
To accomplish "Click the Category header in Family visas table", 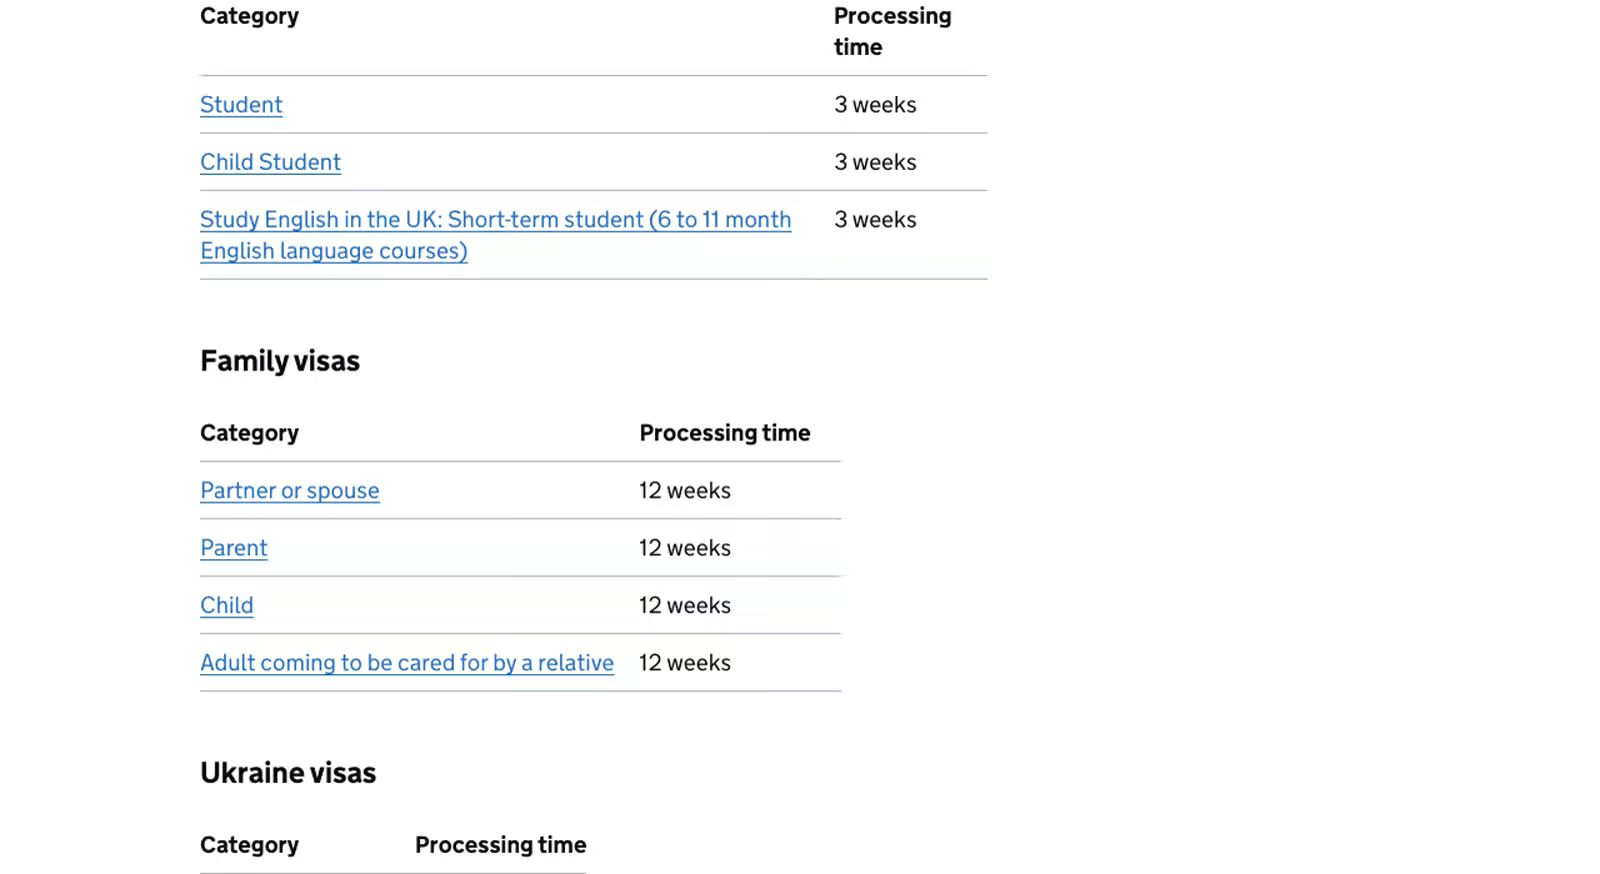I will (249, 432).
